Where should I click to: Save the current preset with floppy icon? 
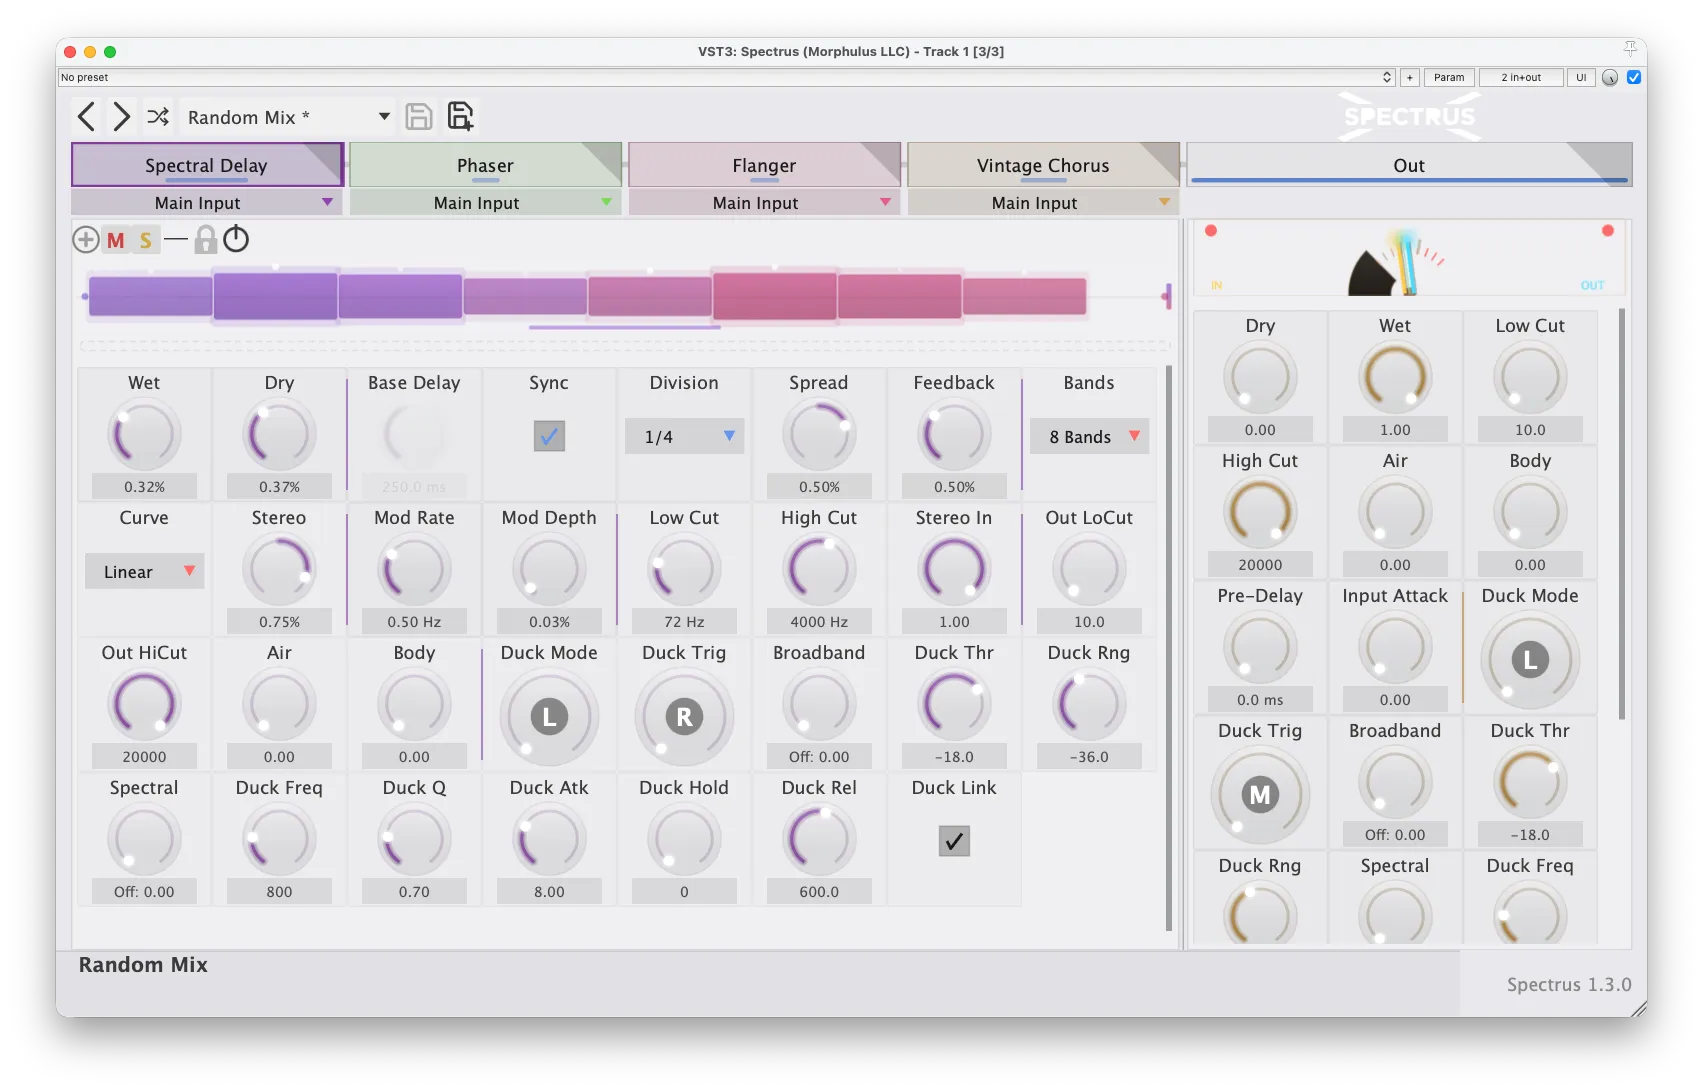pyautogui.click(x=419, y=117)
